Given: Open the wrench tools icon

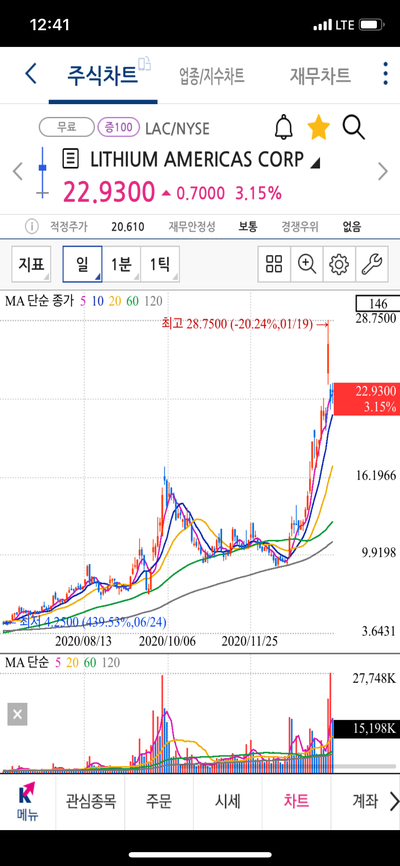Looking at the screenshot, I should click(x=371, y=264).
